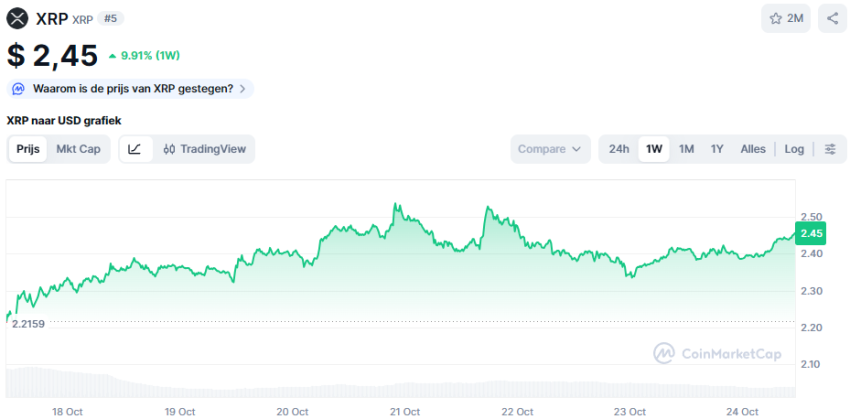850x419 pixels.
Task: Add XRP to watchlist via star button
Action: click(x=786, y=18)
